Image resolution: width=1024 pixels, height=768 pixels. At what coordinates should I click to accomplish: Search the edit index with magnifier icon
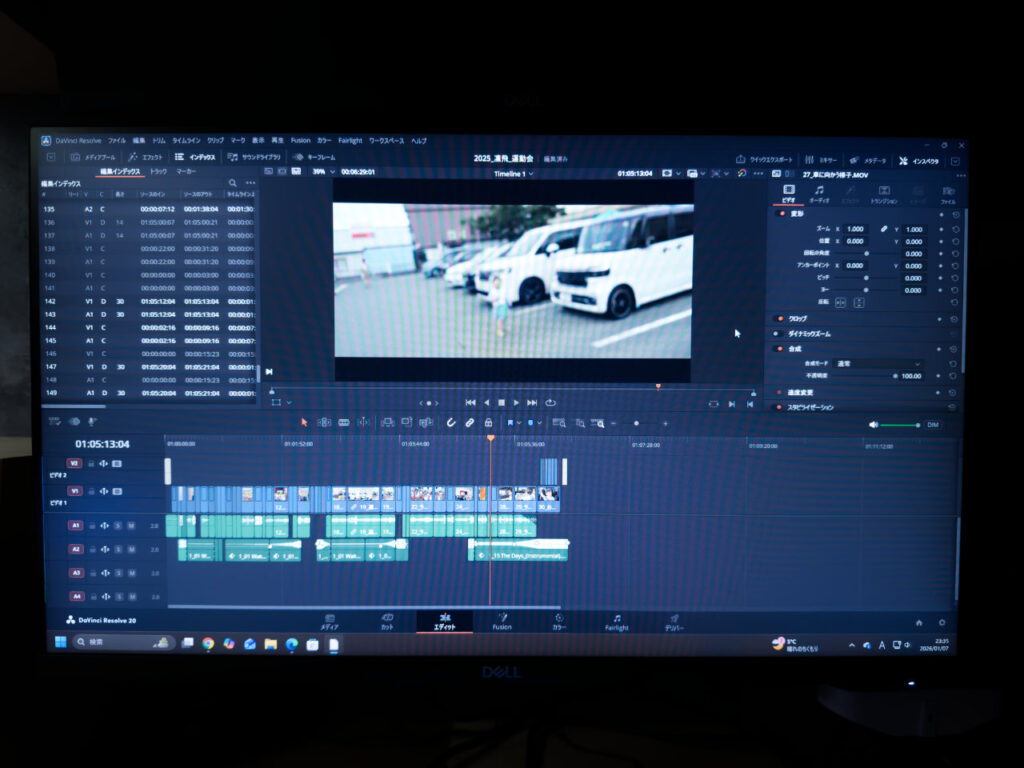[233, 183]
